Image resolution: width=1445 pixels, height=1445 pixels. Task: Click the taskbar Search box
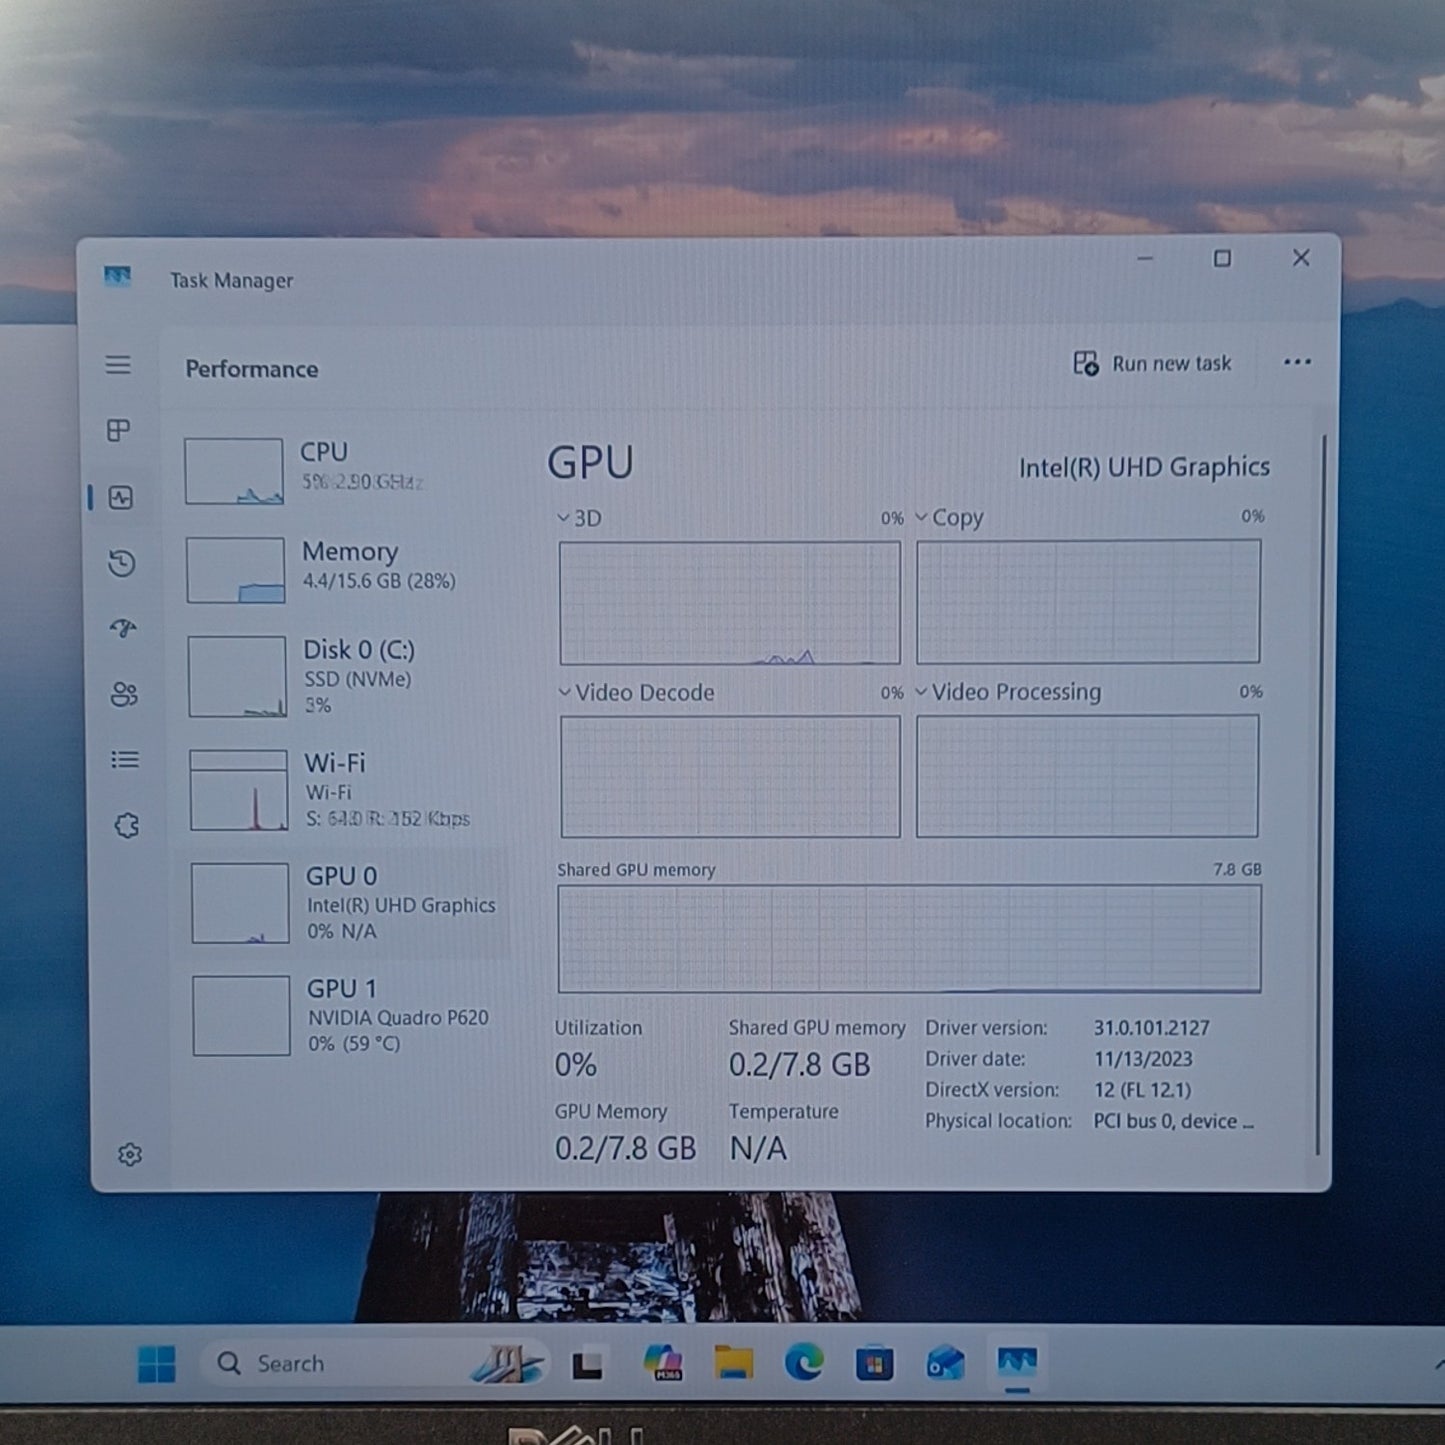pos(375,1364)
